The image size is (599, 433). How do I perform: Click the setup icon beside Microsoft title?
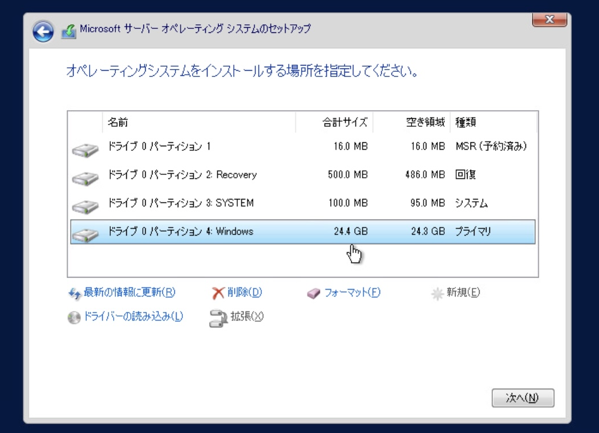(x=69, y=31)
